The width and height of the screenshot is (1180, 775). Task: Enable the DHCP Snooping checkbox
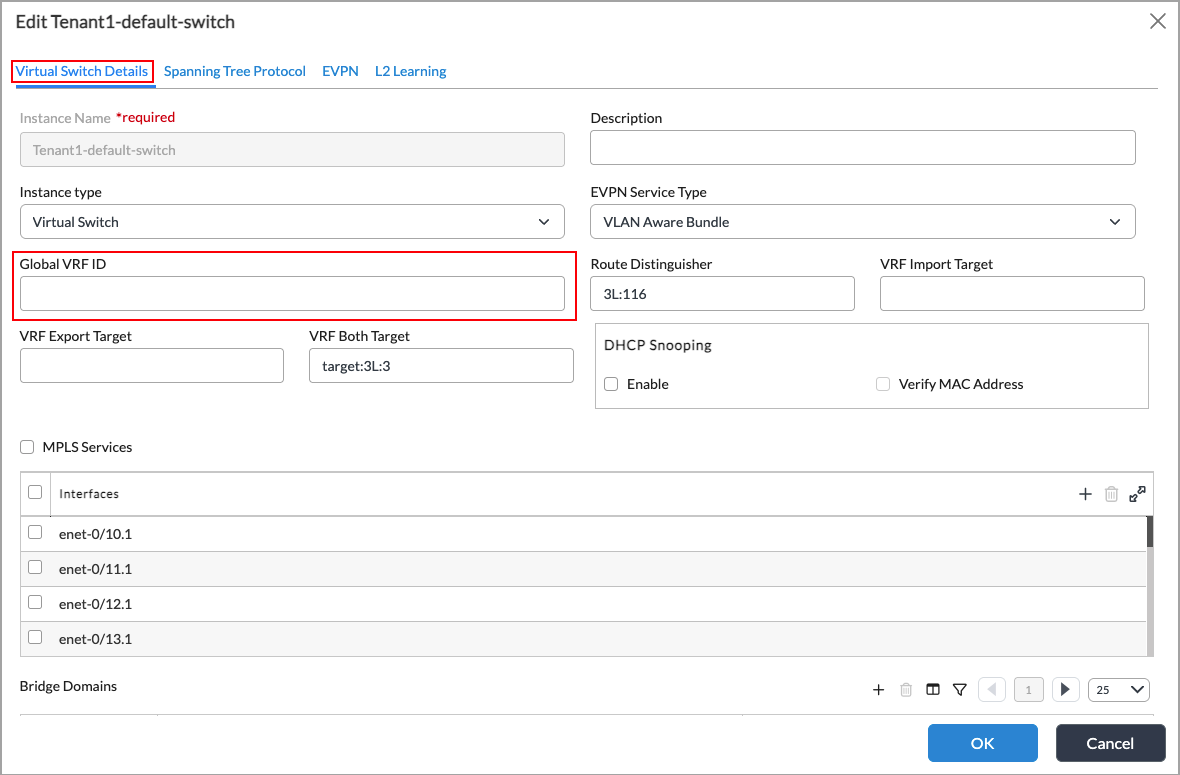pyautogui.click(x=612, y=384)
